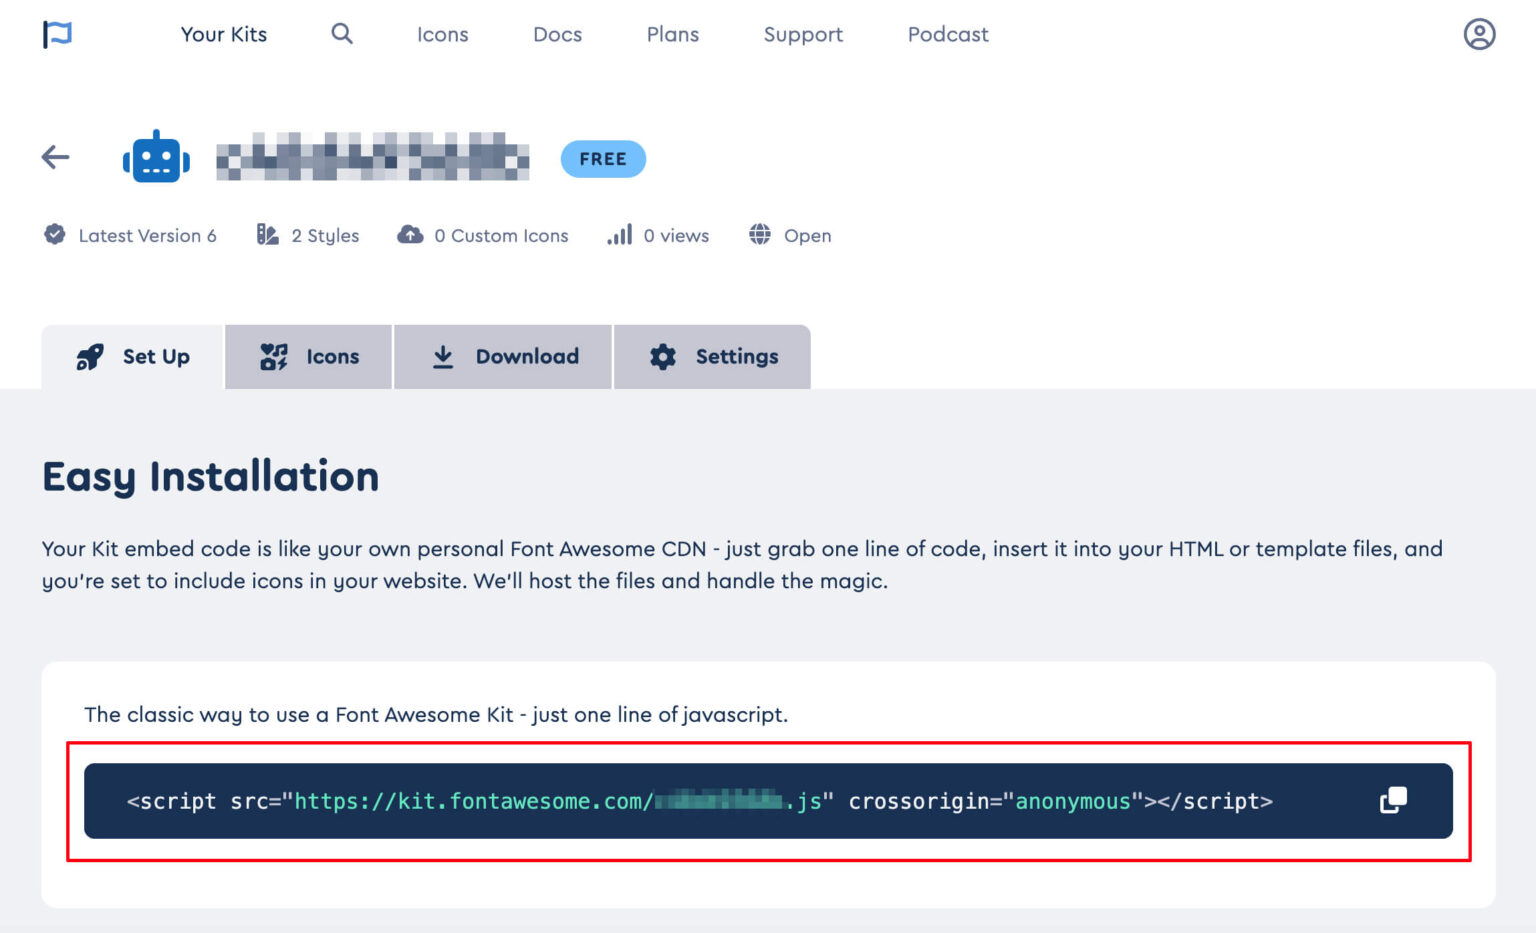Click the checkmark badge beside Latest Version 6
Viewport: 1536px width, 933px height.
[55, 234]
